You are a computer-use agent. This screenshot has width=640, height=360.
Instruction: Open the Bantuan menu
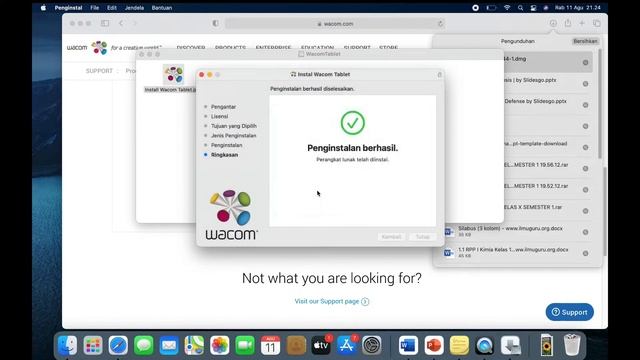pyautogui.click(x=162, y=8)
